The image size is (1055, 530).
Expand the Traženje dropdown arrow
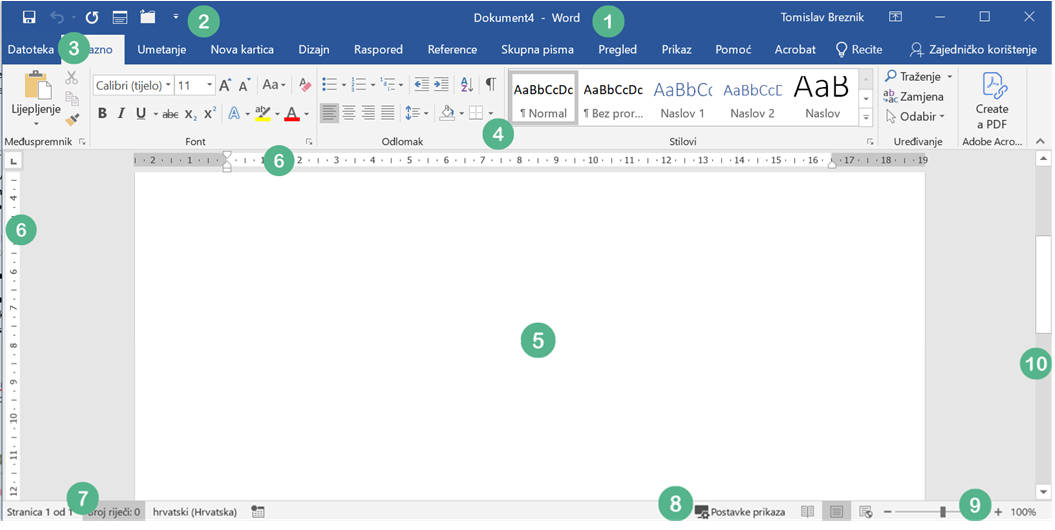[x=949, y=77]
